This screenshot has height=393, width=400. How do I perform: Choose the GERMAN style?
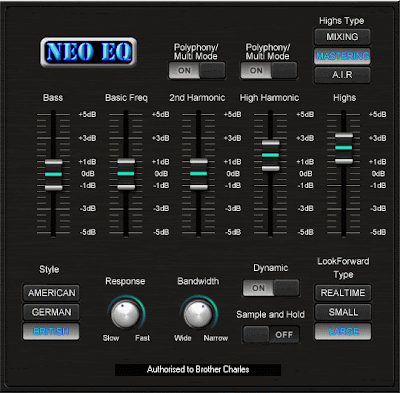point(51,312)
